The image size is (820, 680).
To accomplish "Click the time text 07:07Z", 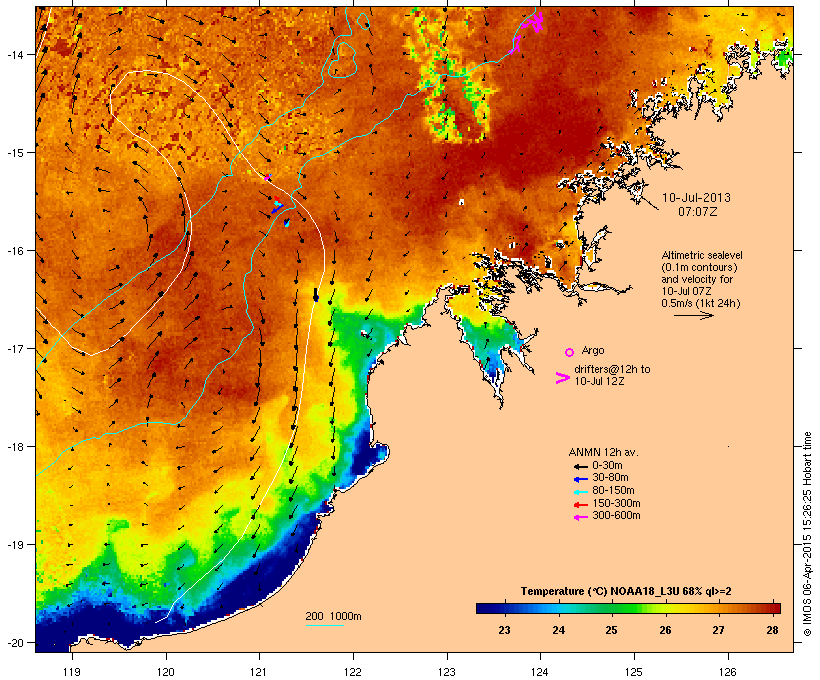I will (698, 212).
